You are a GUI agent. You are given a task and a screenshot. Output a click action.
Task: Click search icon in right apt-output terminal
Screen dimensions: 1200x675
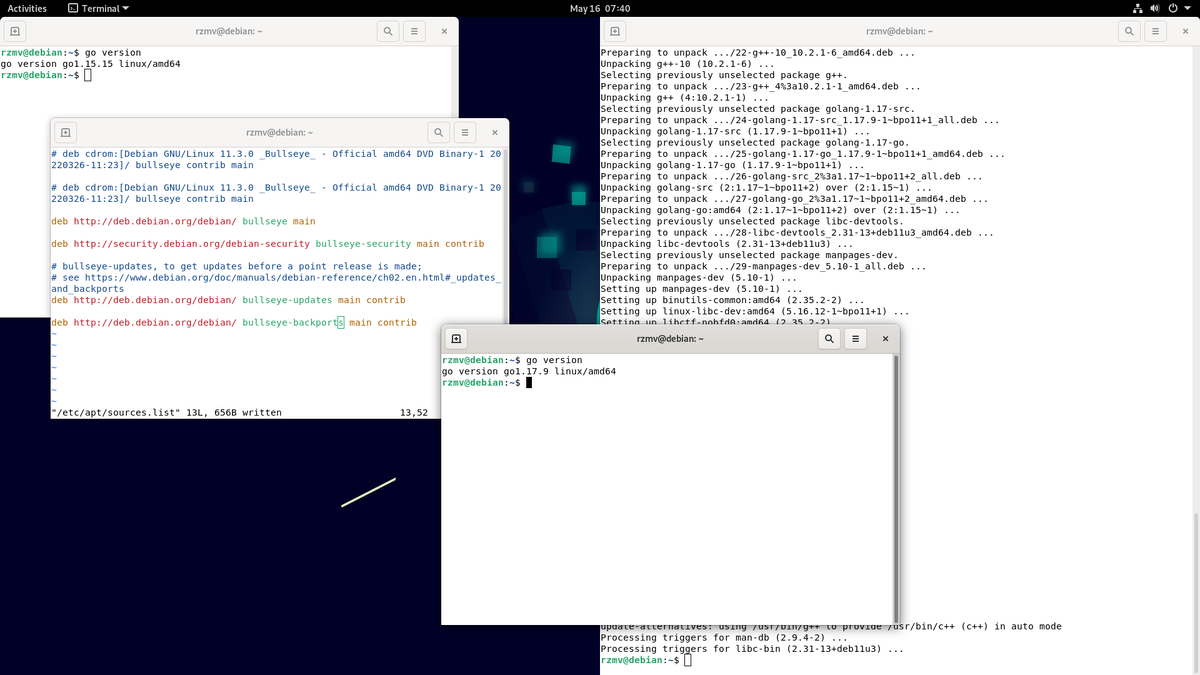[1129, 32]
